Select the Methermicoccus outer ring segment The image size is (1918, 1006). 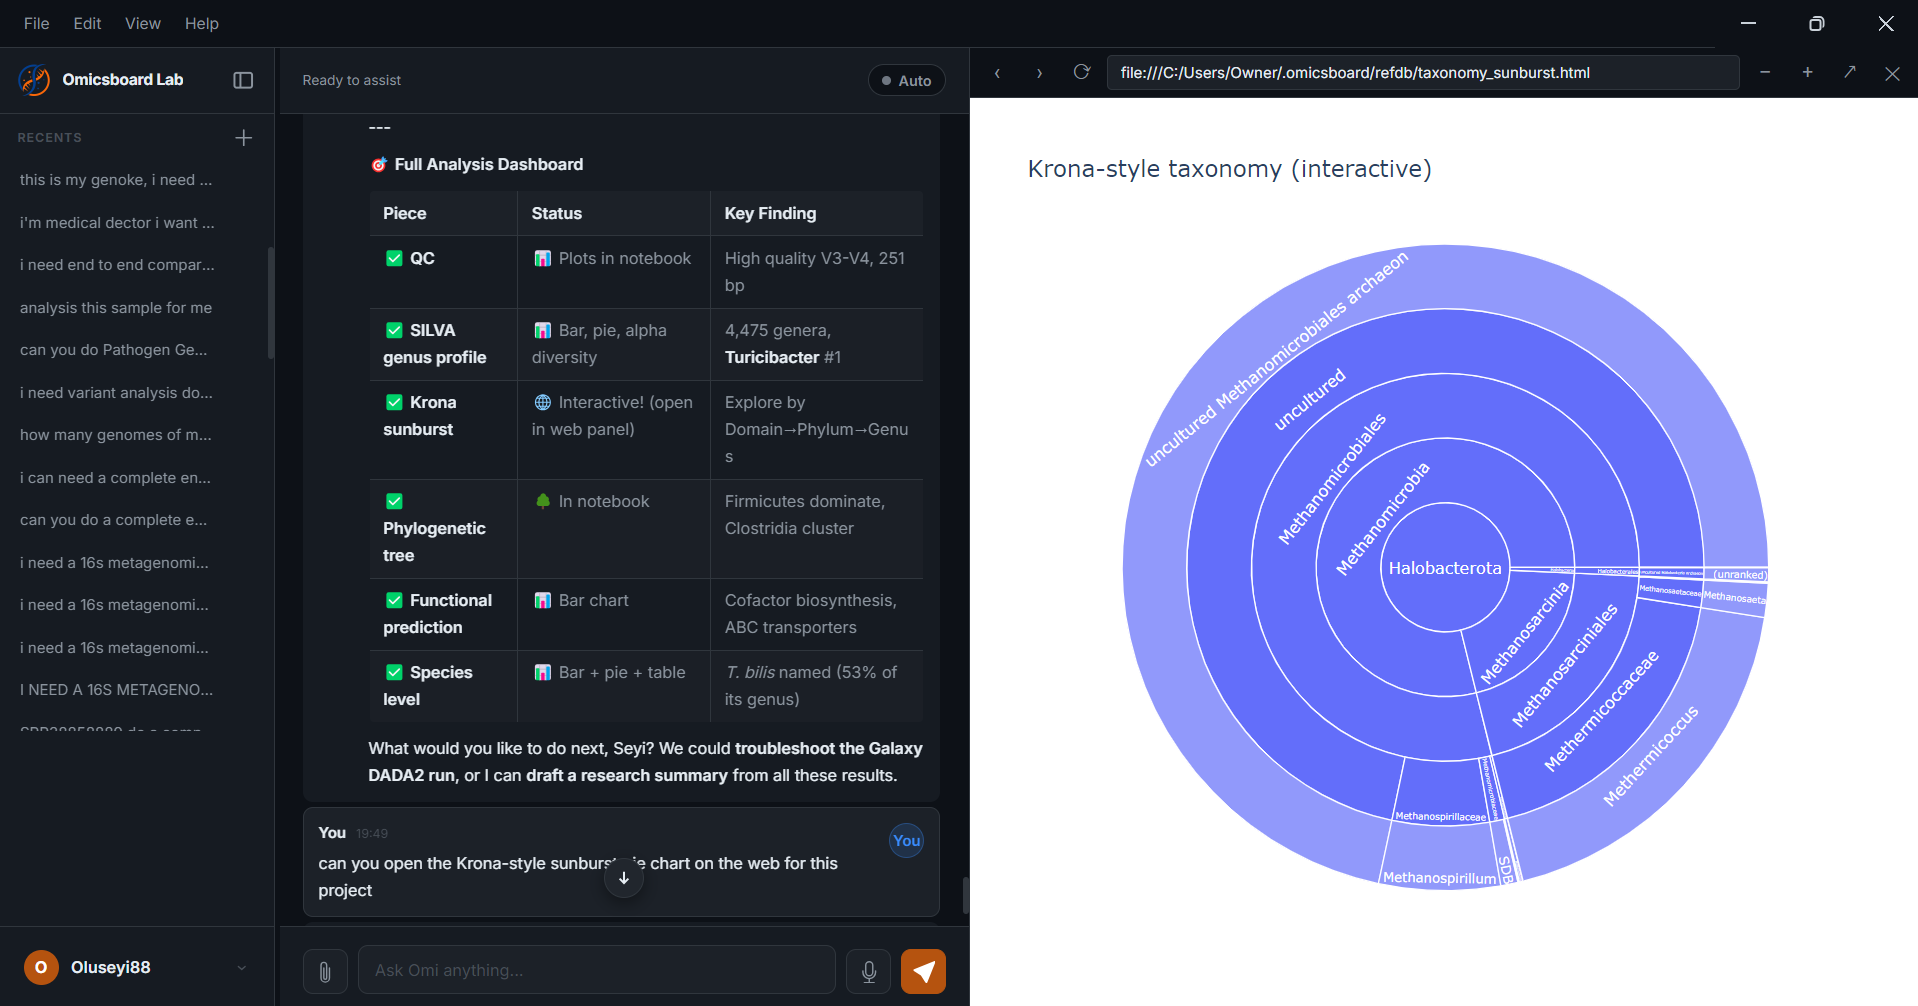(1650, 756)
